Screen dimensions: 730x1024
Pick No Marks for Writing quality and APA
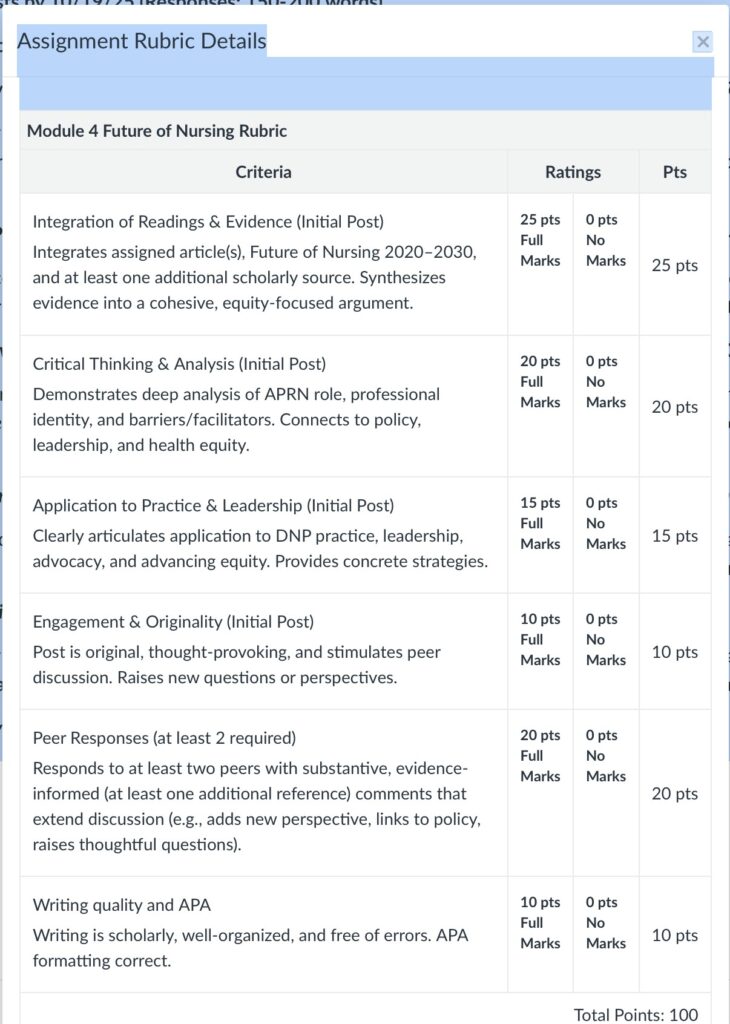[x=605, y=923]
